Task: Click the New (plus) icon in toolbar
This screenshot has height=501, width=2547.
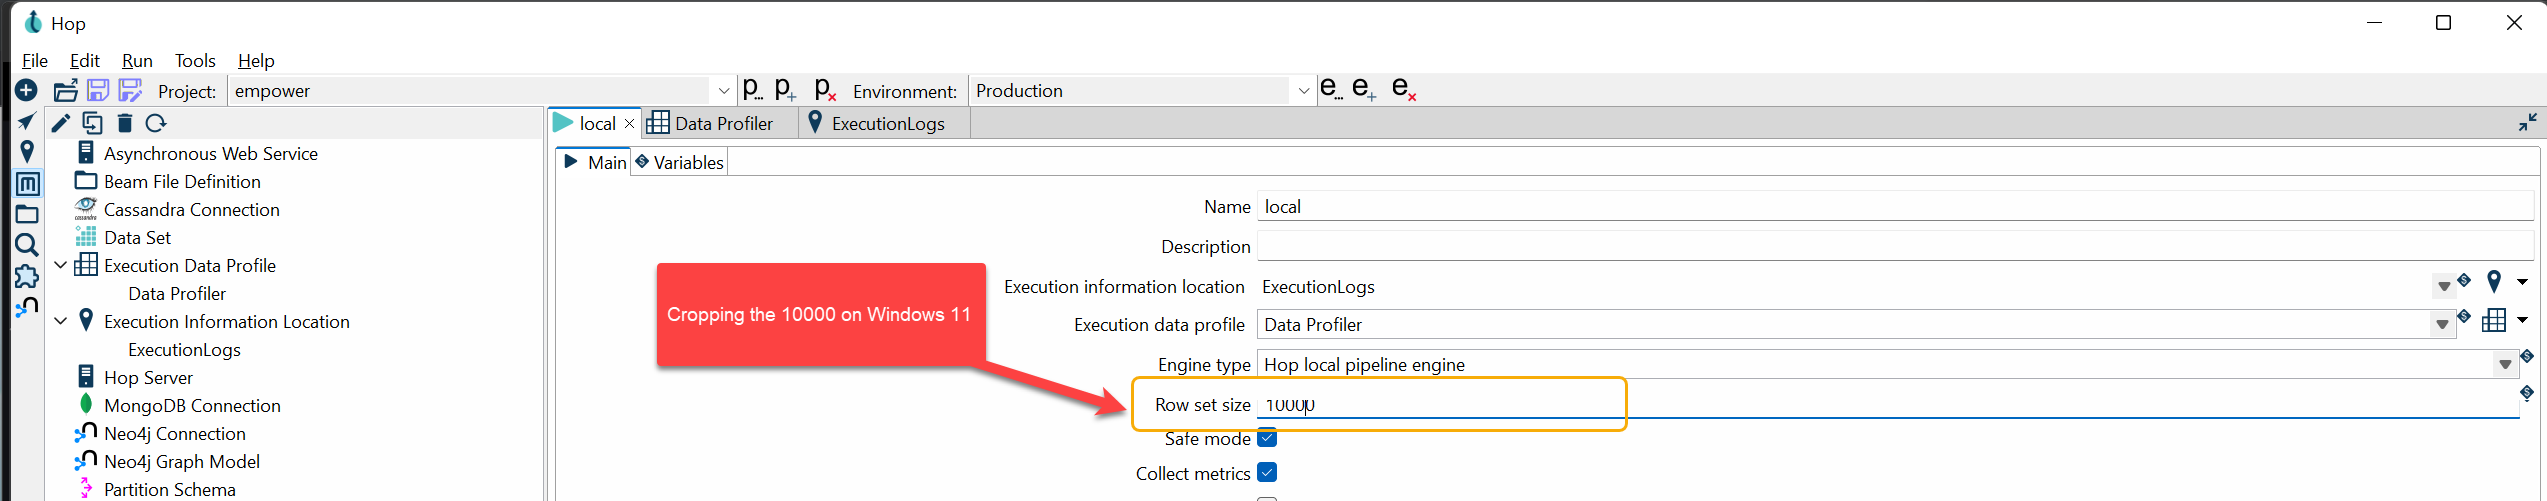Action: (x=27, y=90)
